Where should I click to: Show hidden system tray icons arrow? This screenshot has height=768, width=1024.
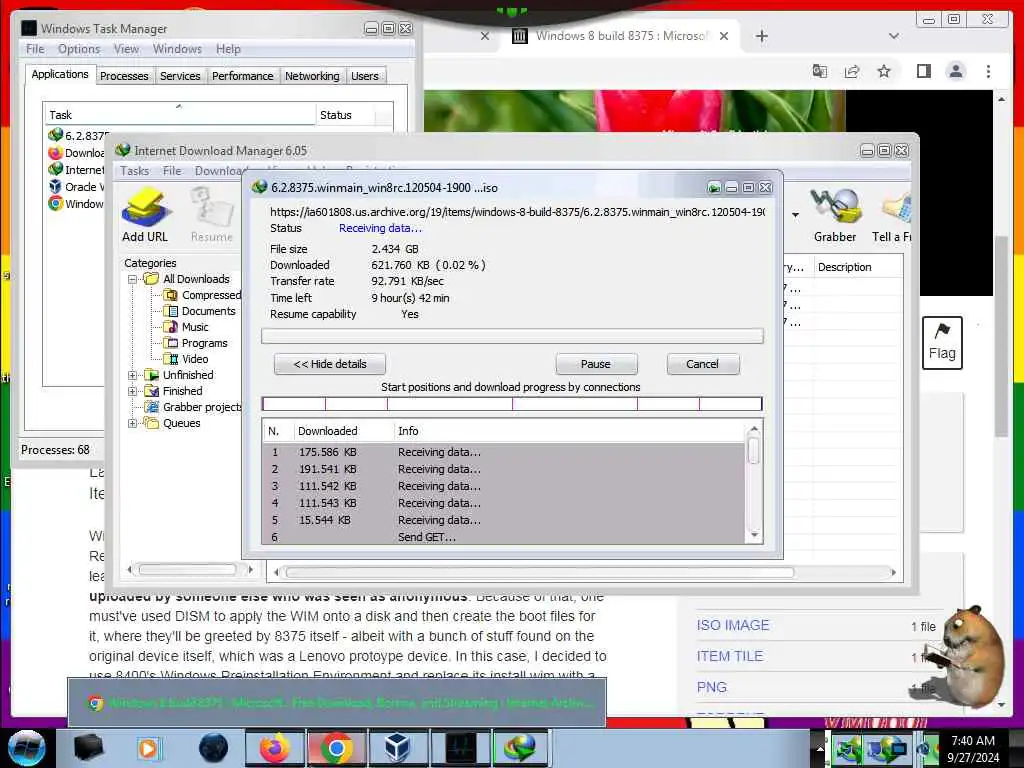pos(820,748)
